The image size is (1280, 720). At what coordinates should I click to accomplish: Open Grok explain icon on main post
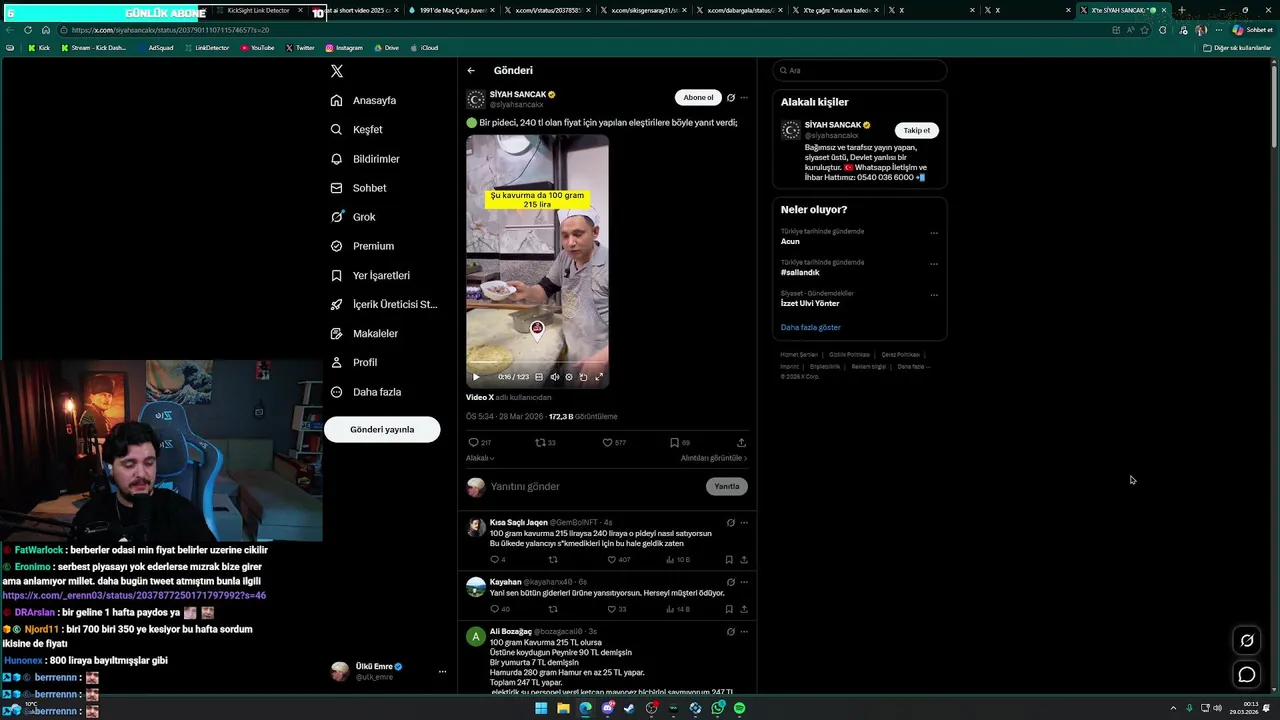[731, 98]
